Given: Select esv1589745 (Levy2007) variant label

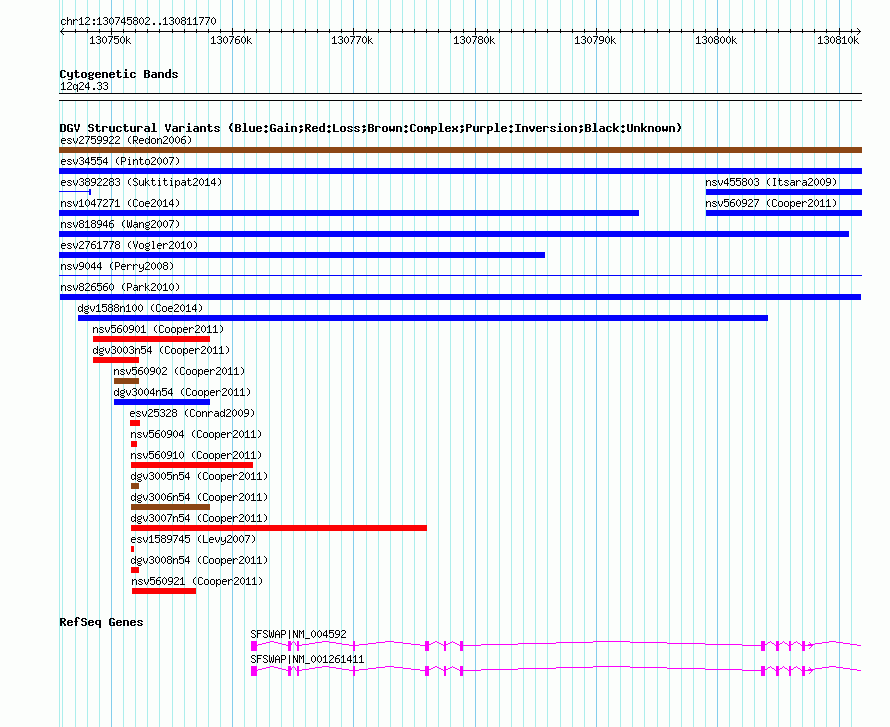Looking at the screenshot, I should pos(193,539).
